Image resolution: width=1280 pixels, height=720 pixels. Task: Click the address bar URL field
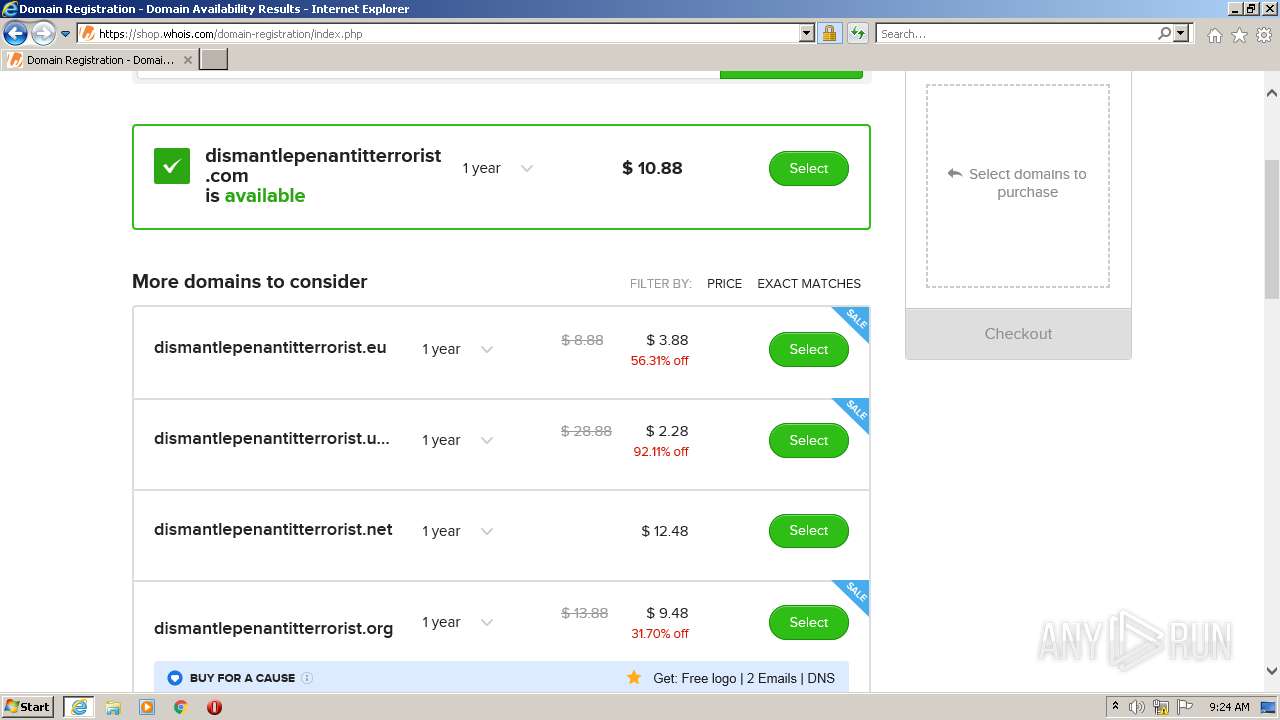pos(447,33)
